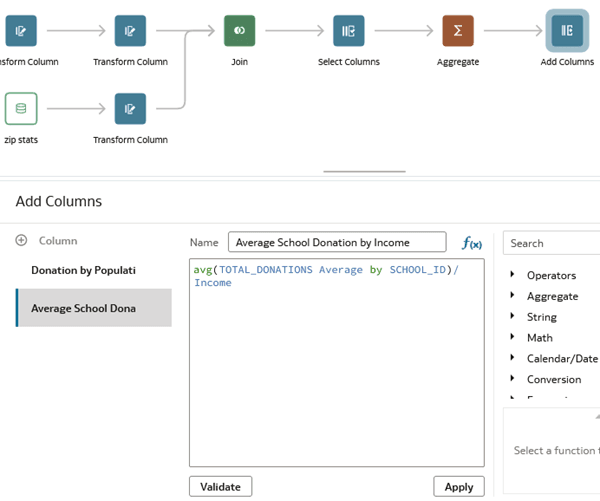Select the Select Columns node icon
This screenshot has height=501, width=600.
click(x=349, y=31)
